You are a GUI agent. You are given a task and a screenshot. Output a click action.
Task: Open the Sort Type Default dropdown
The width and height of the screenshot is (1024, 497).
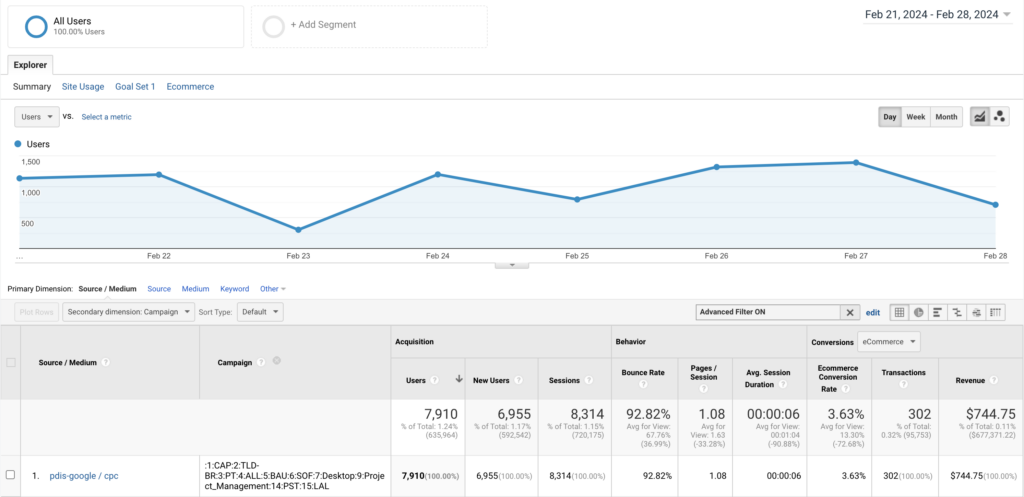click(x=260, y=312)
